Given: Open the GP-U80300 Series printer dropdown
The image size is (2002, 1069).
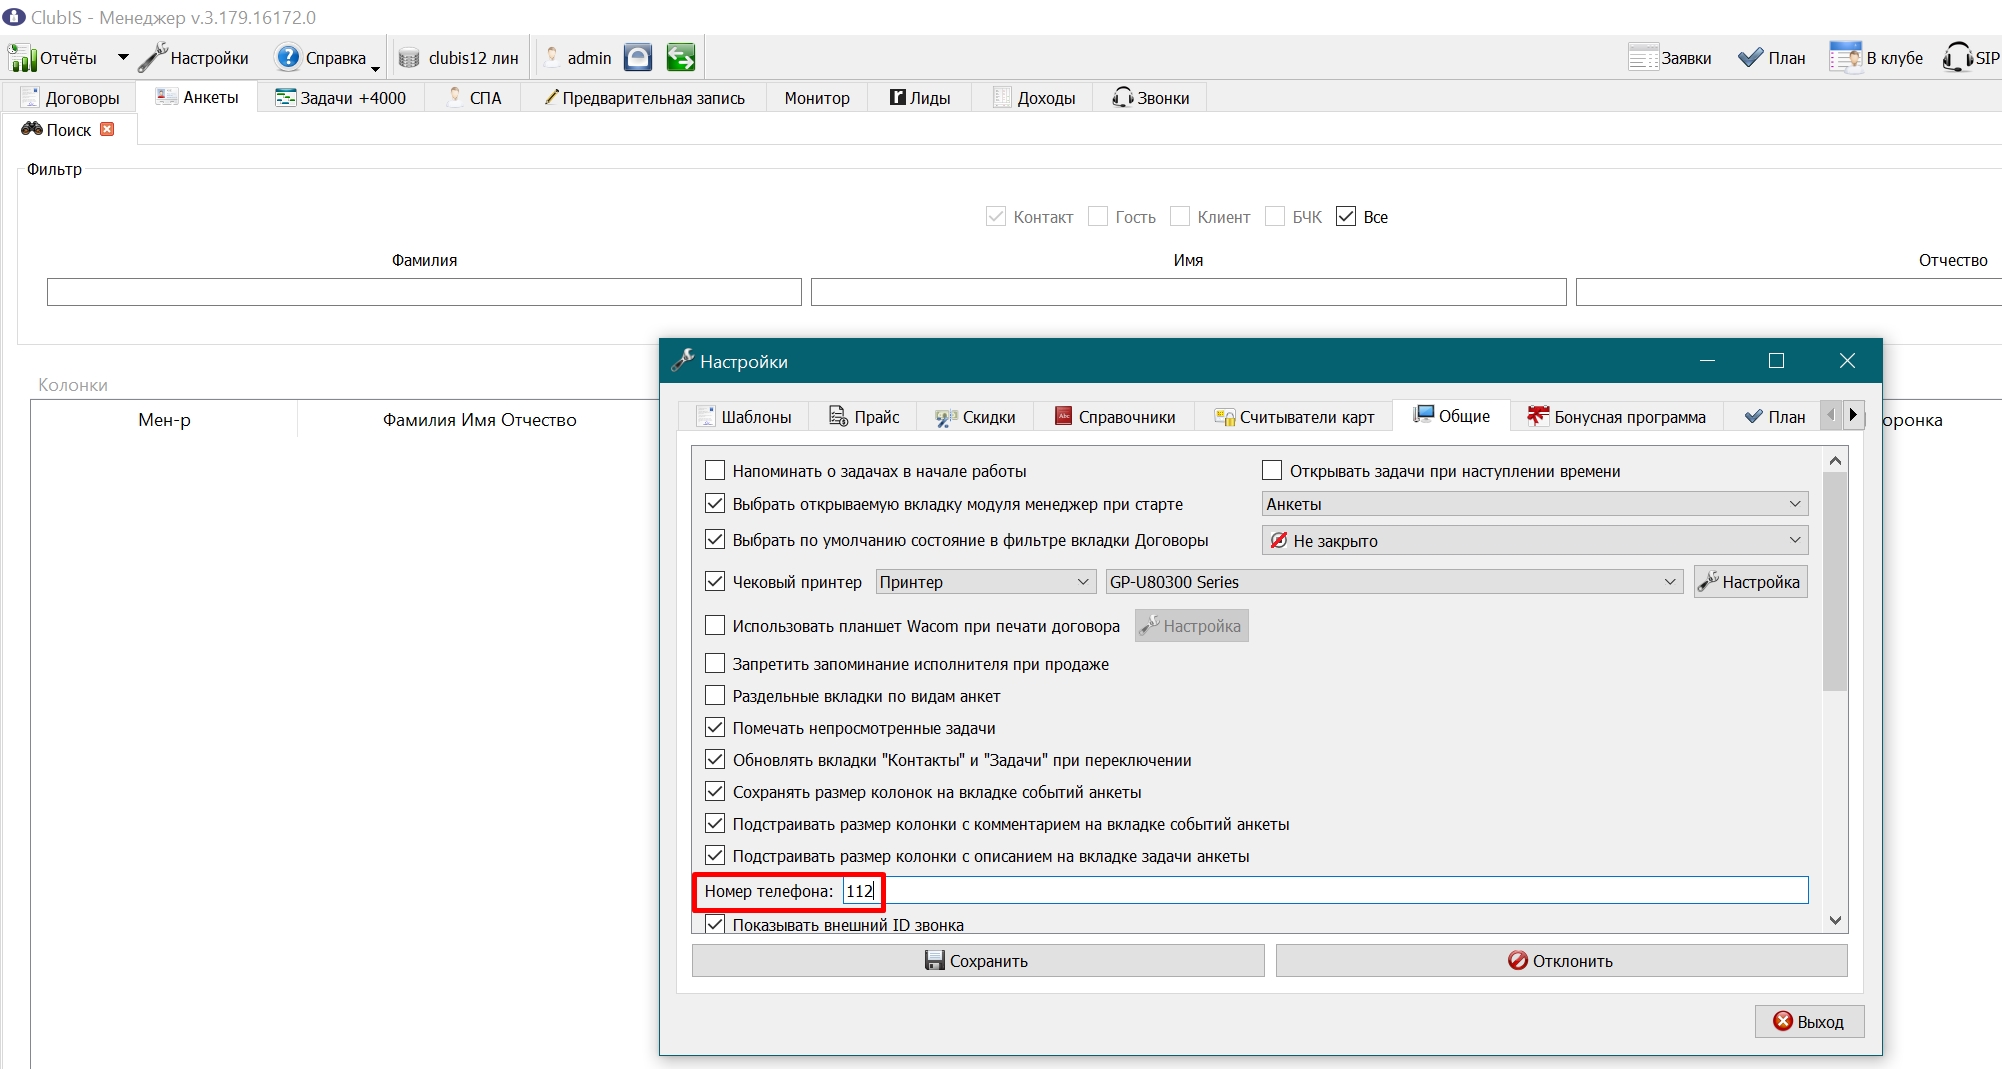Looking at the screenshot, I should click(1394, 582).
